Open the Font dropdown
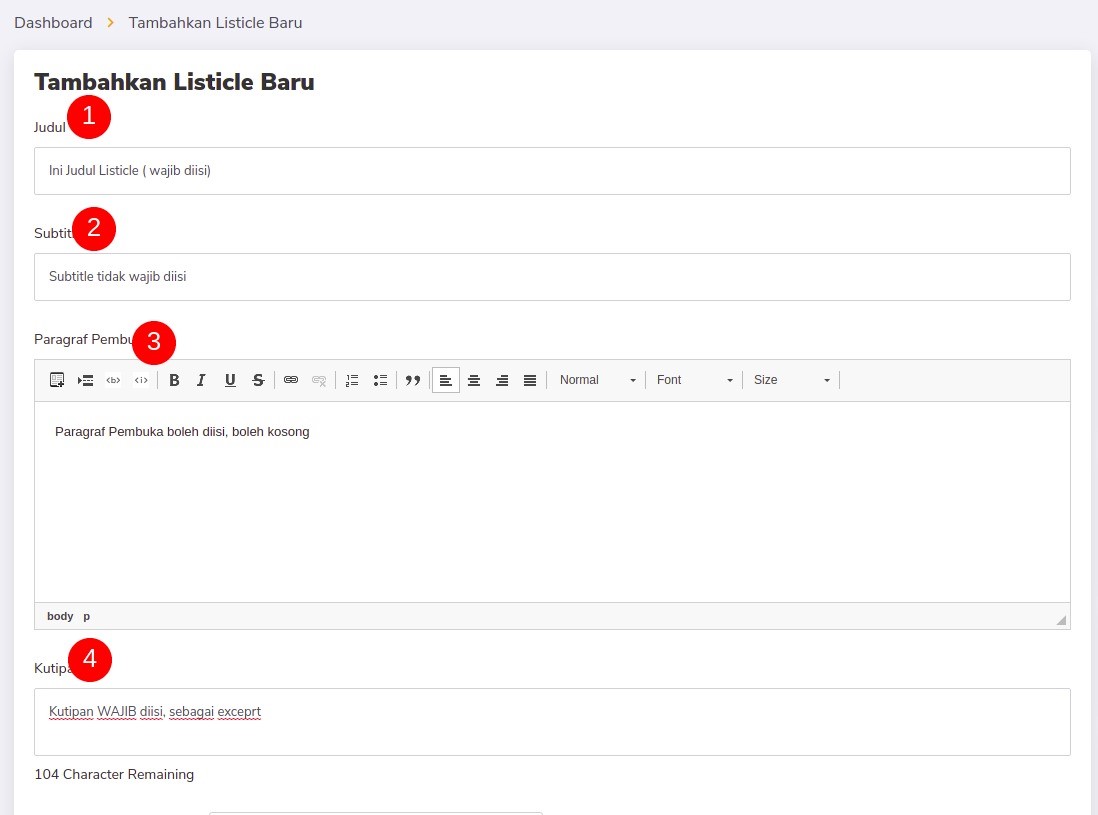The width and height of the screenshot is (1098, 815). click(694, 380)
